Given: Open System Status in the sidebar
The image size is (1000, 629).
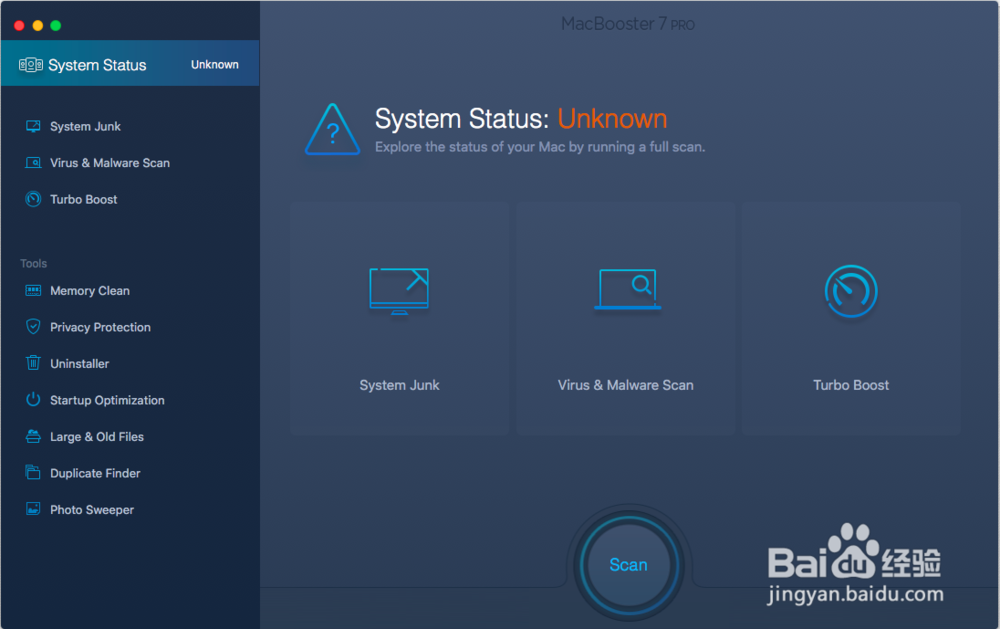Looking at the screenshot, I should point(130,63).
